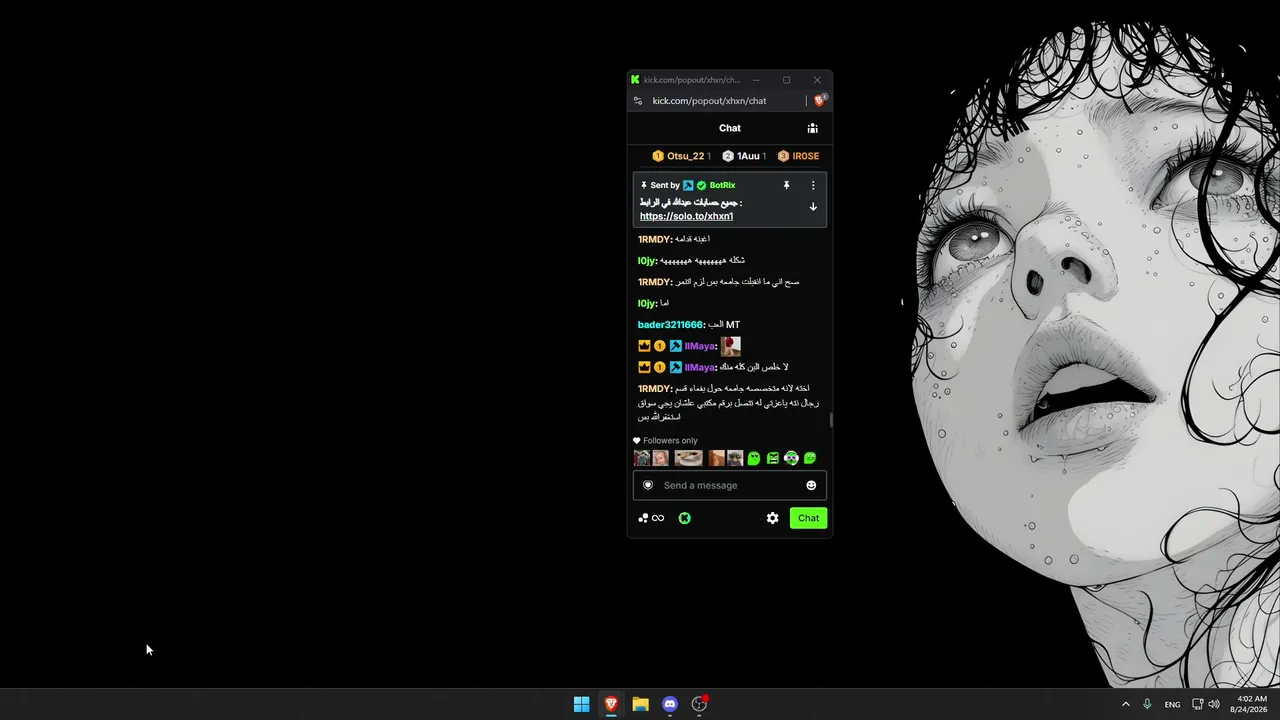The width and height of the screenshot is (1280, 720).
Task: Click the ENG language indicator
Action: tap(1172, 705)
